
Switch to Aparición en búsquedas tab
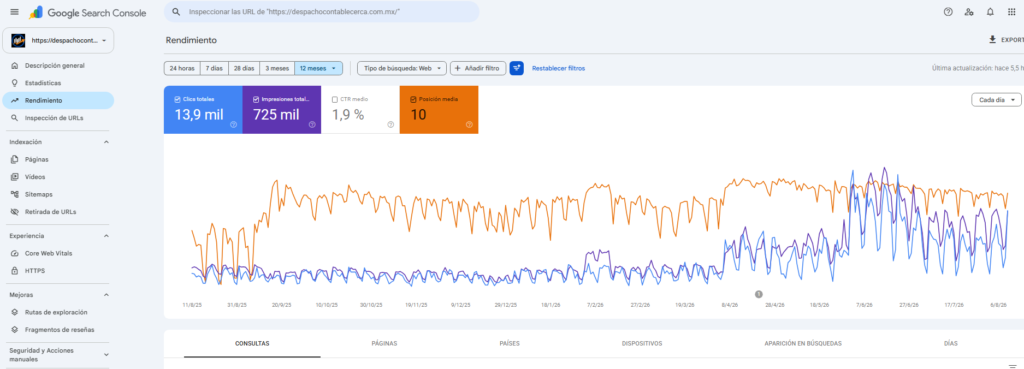[x=803, y=344]
